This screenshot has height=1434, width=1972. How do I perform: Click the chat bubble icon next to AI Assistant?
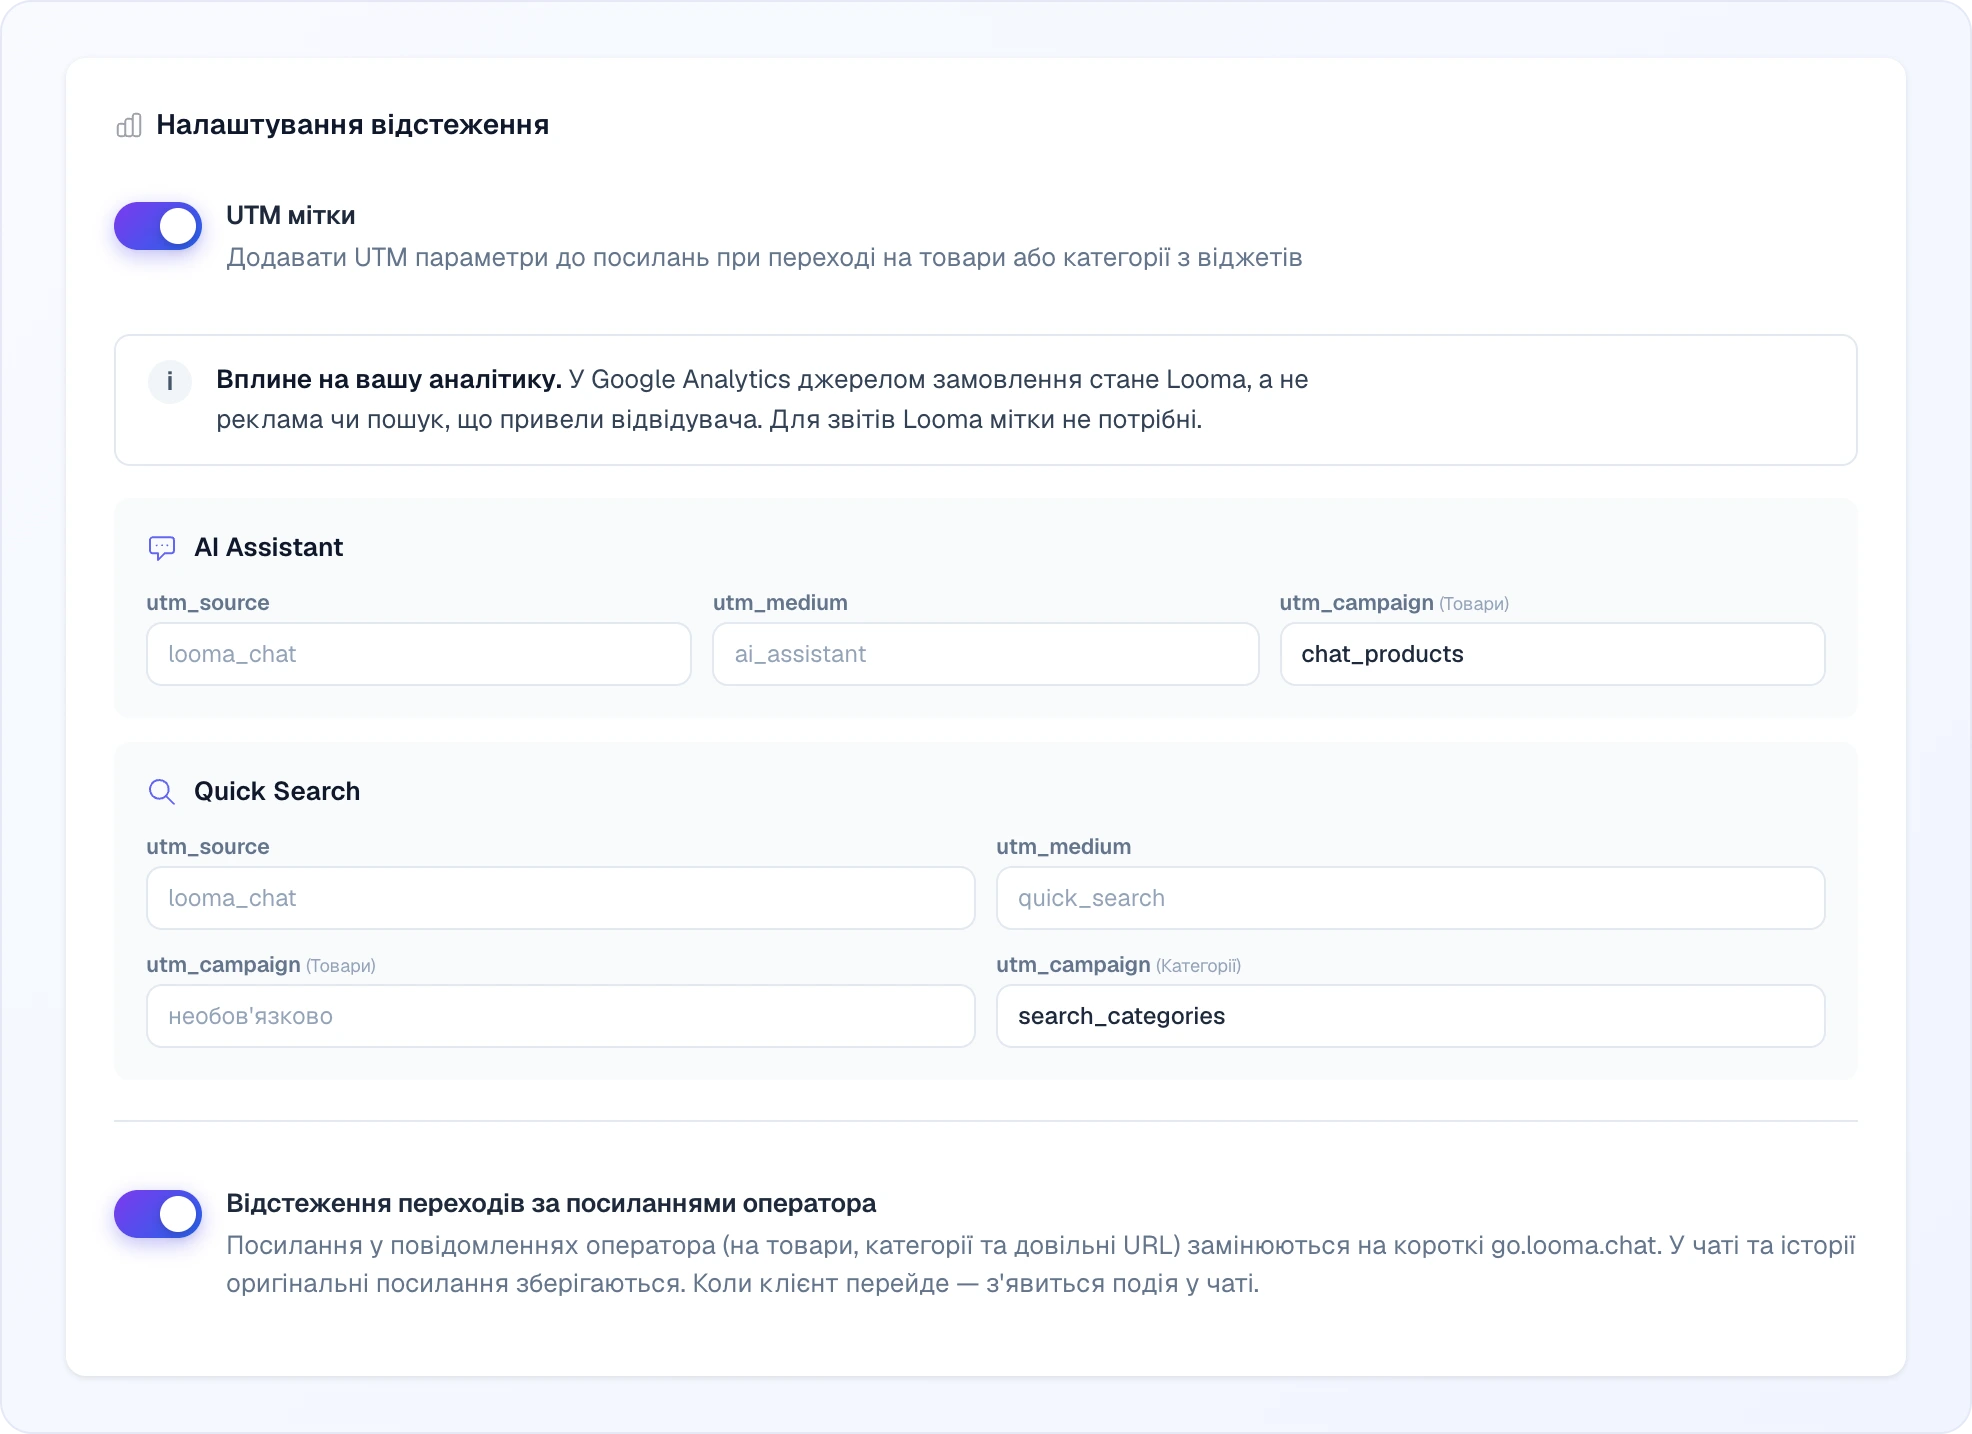162,547
